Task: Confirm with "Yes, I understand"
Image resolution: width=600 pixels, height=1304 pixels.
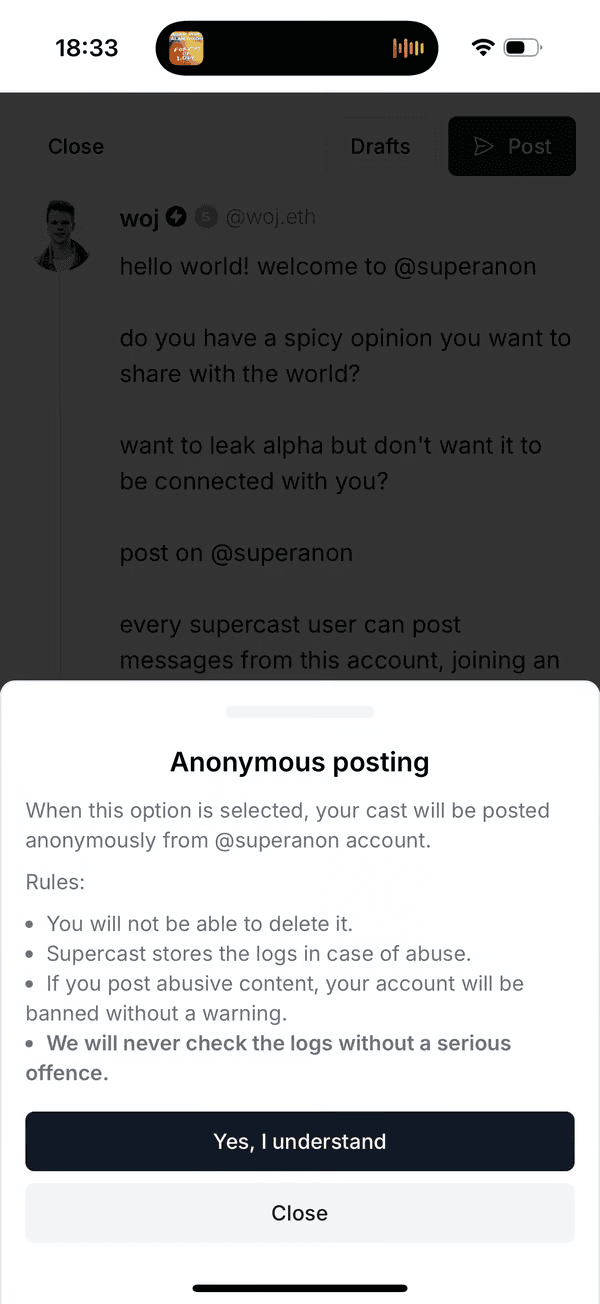Action: point(300,1141)
